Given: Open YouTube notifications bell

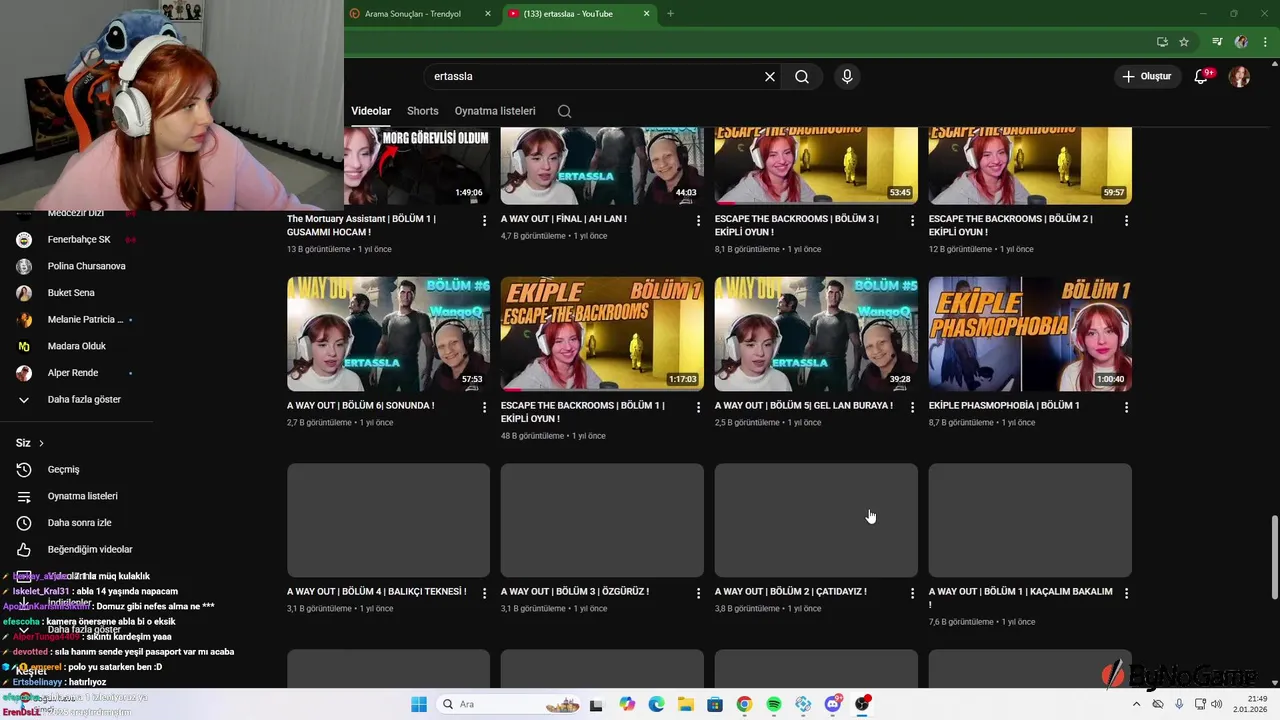Looking at the screenshot, I should [x=1201, y=76].
